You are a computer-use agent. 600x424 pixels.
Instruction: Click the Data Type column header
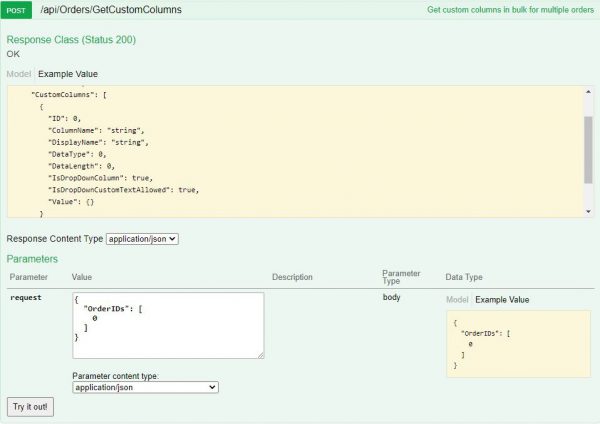click(464, 277)
